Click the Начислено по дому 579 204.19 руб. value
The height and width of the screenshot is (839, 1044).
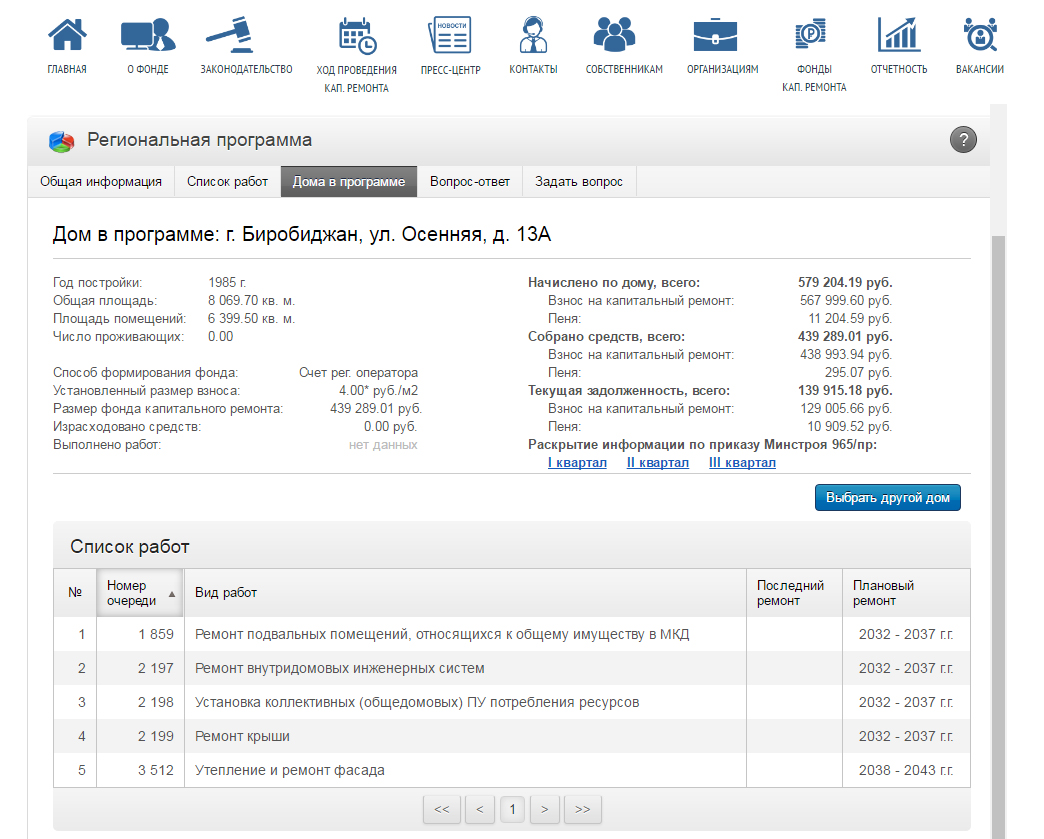coord(845,282)
